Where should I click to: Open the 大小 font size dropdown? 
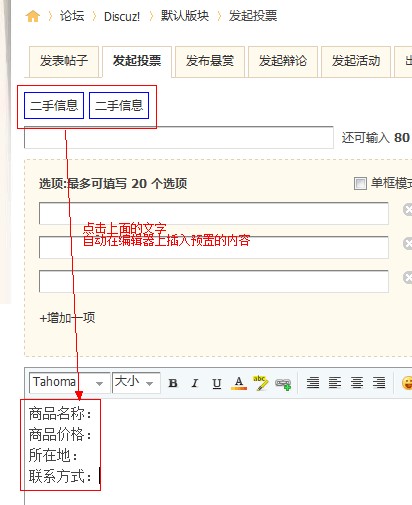click(136, 383)
